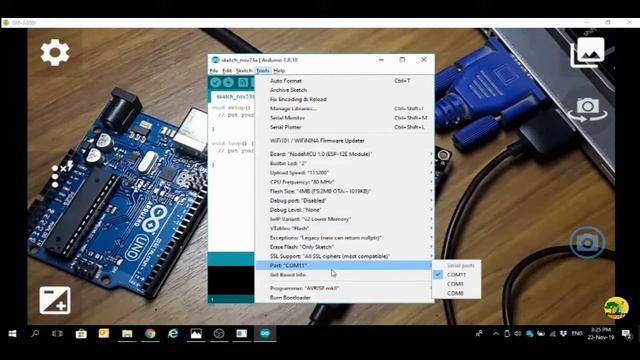Screen dimensions: 640x360
Task: Switch camera with the rotate-camera icon
Action: [x=587, y=109]
